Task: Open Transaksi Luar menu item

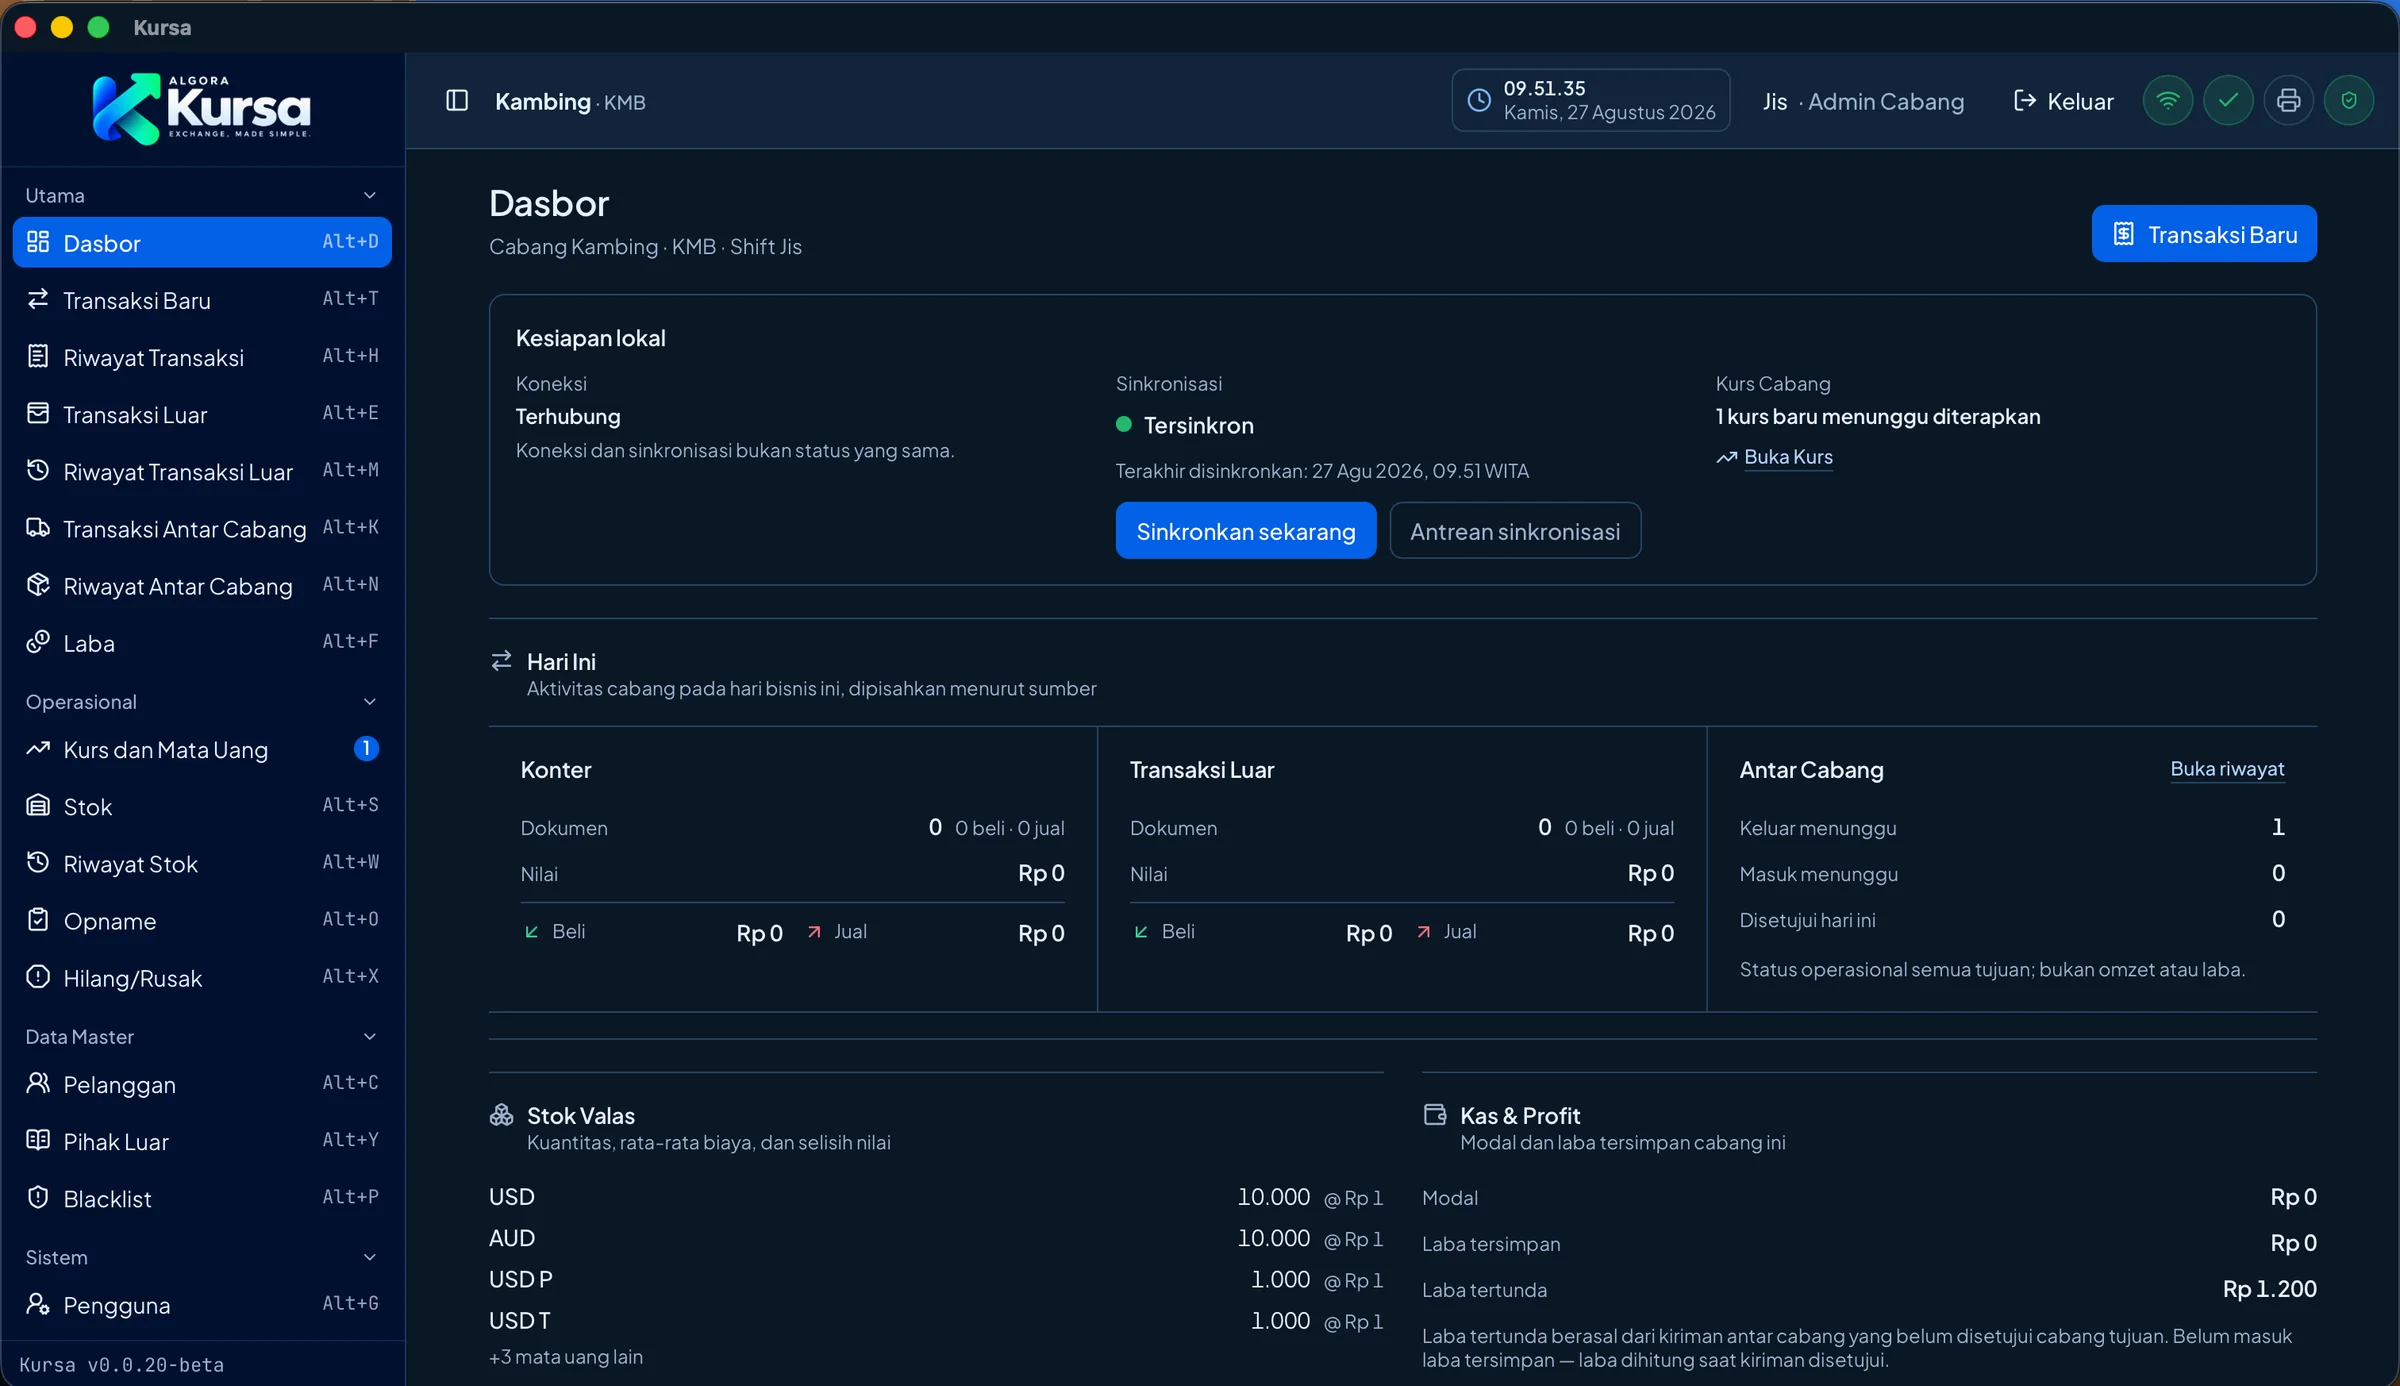Action: click(202, 414)
